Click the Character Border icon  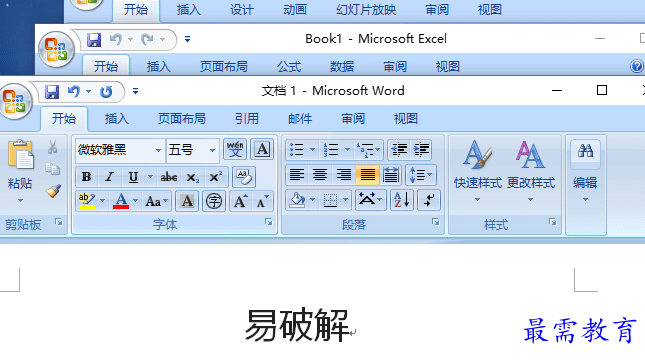[262, 149]
